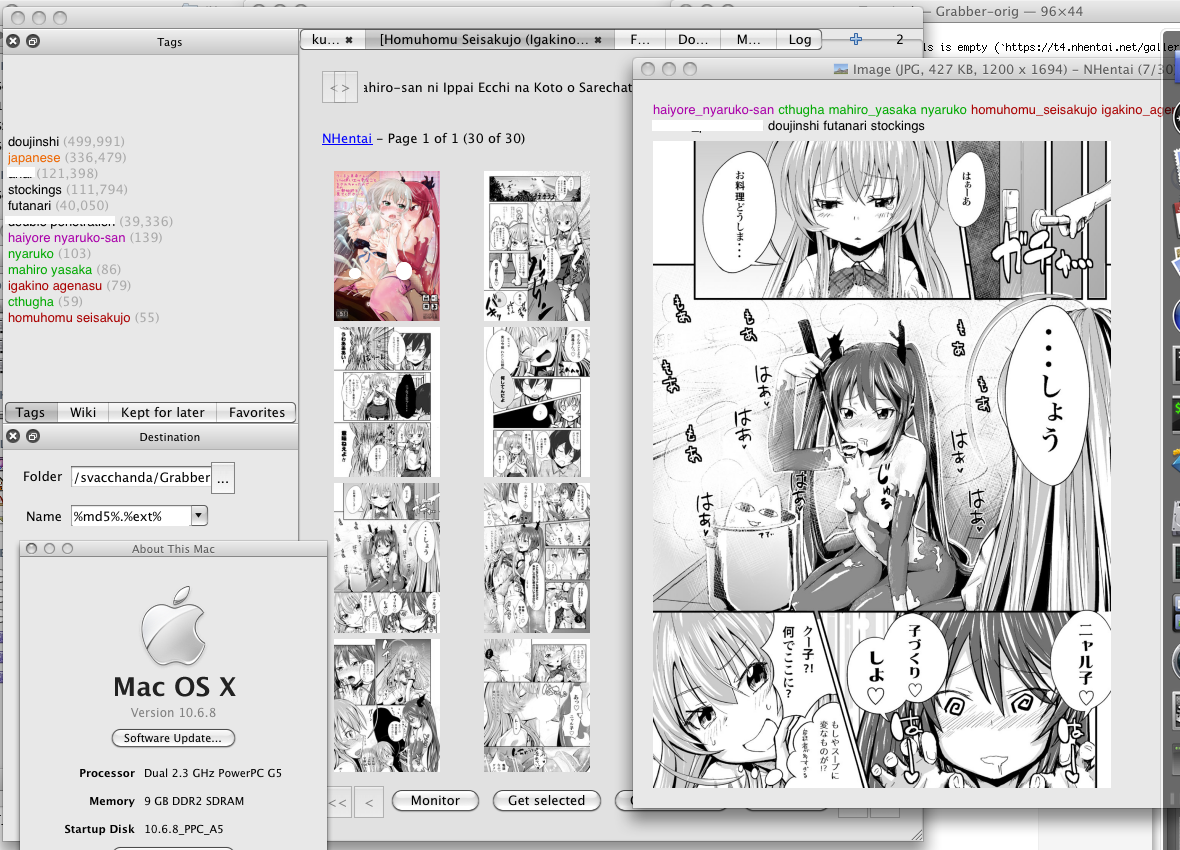1180x850 pixels.
Task: Click the Monitor button
Action: [435, 800]
